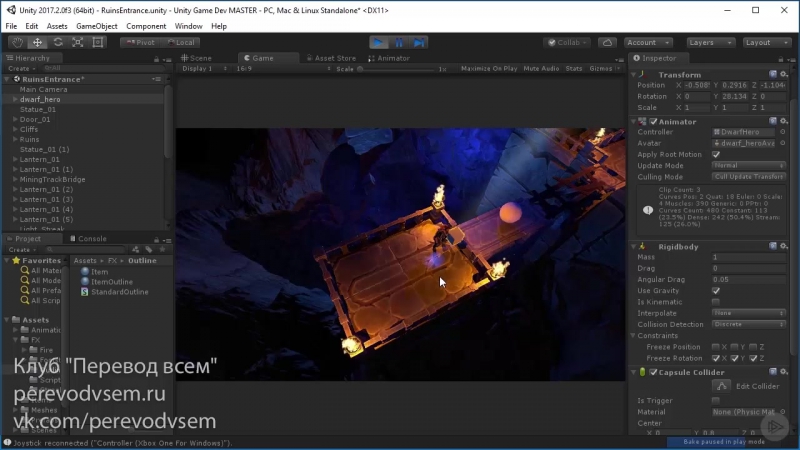The height and width of the screenshot is (450, 800).
Task: Toggle Capsule Collider enabled checkbox
Action: [x=654, y=372]
